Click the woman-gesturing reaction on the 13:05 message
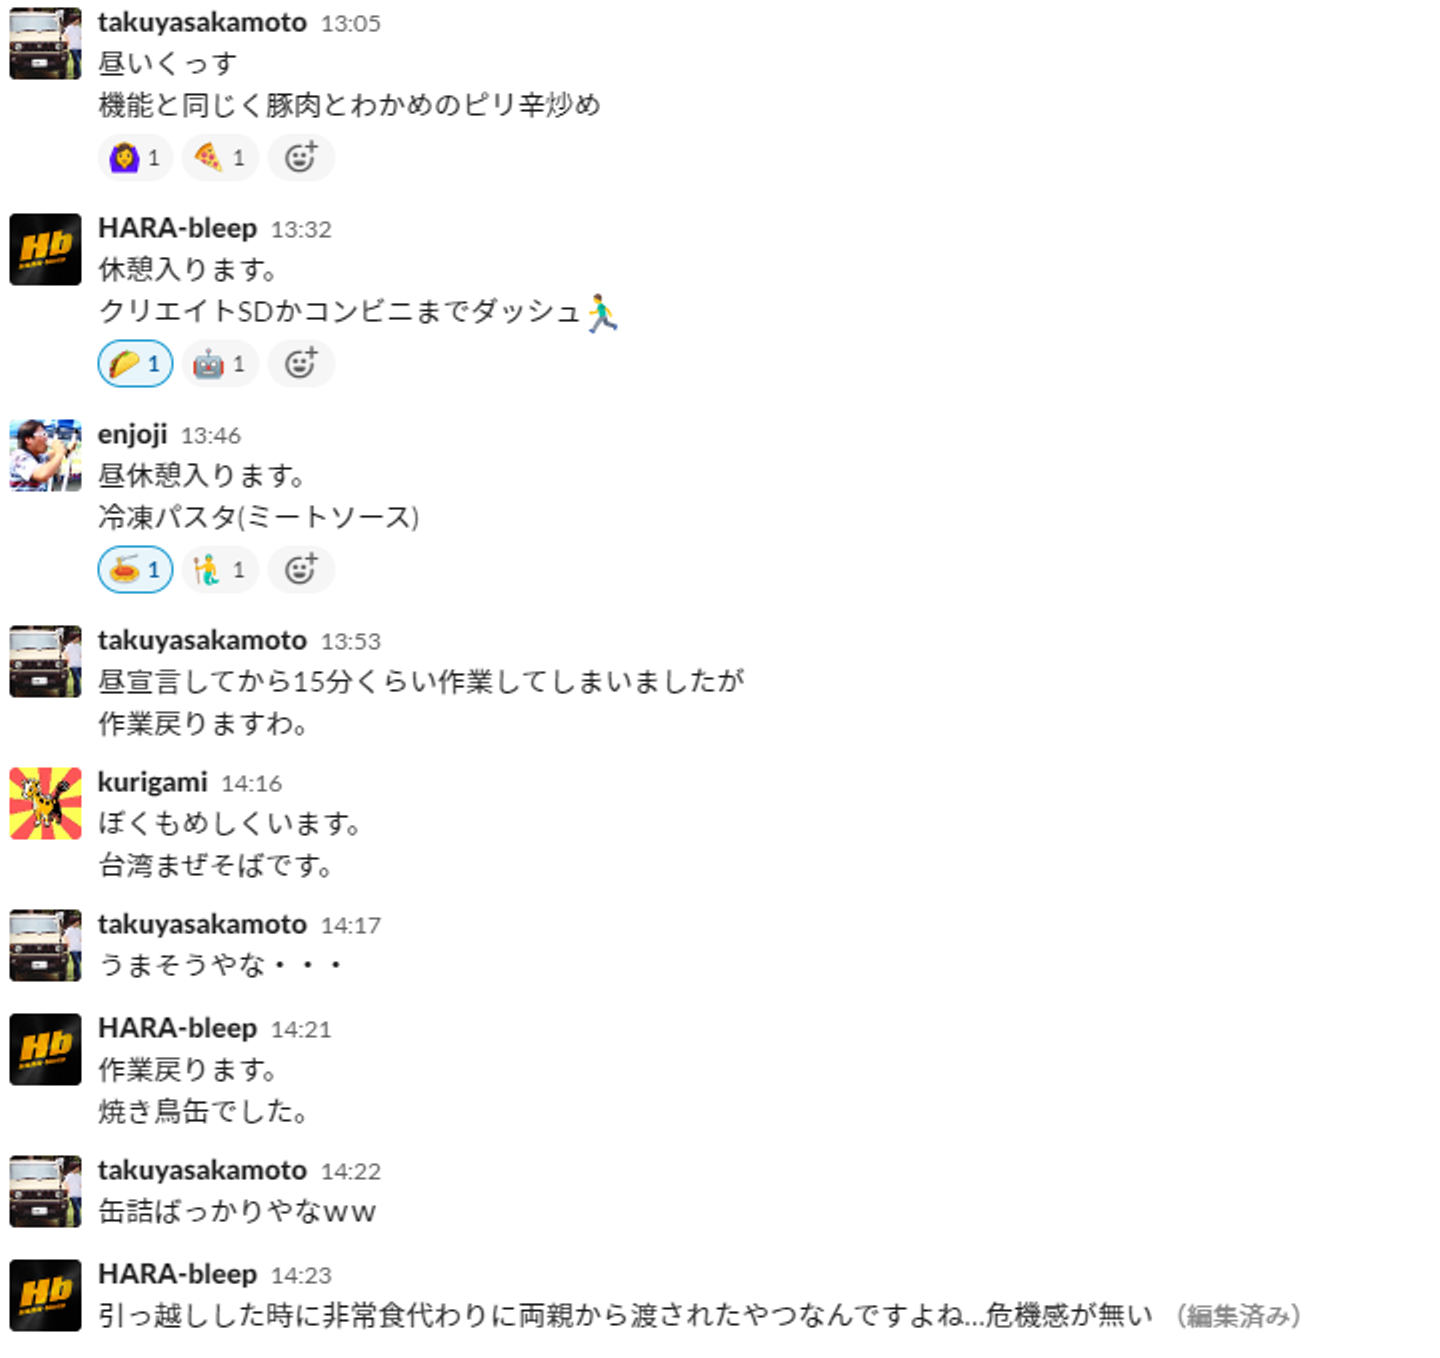Image resolution: width=1440 pixels, height=1358 pixels. pyautogui.click(x=135, y=158)
